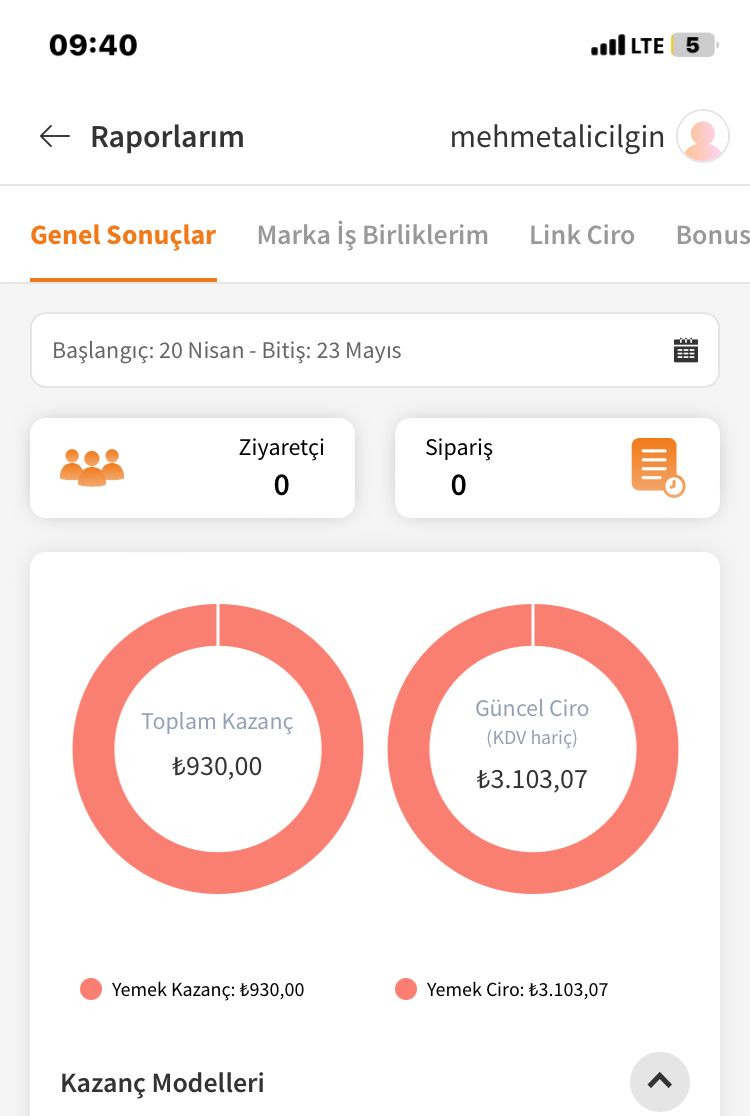
Task: Tap the back arrow beside Raporlarım
Action: [x=55, y=136]
